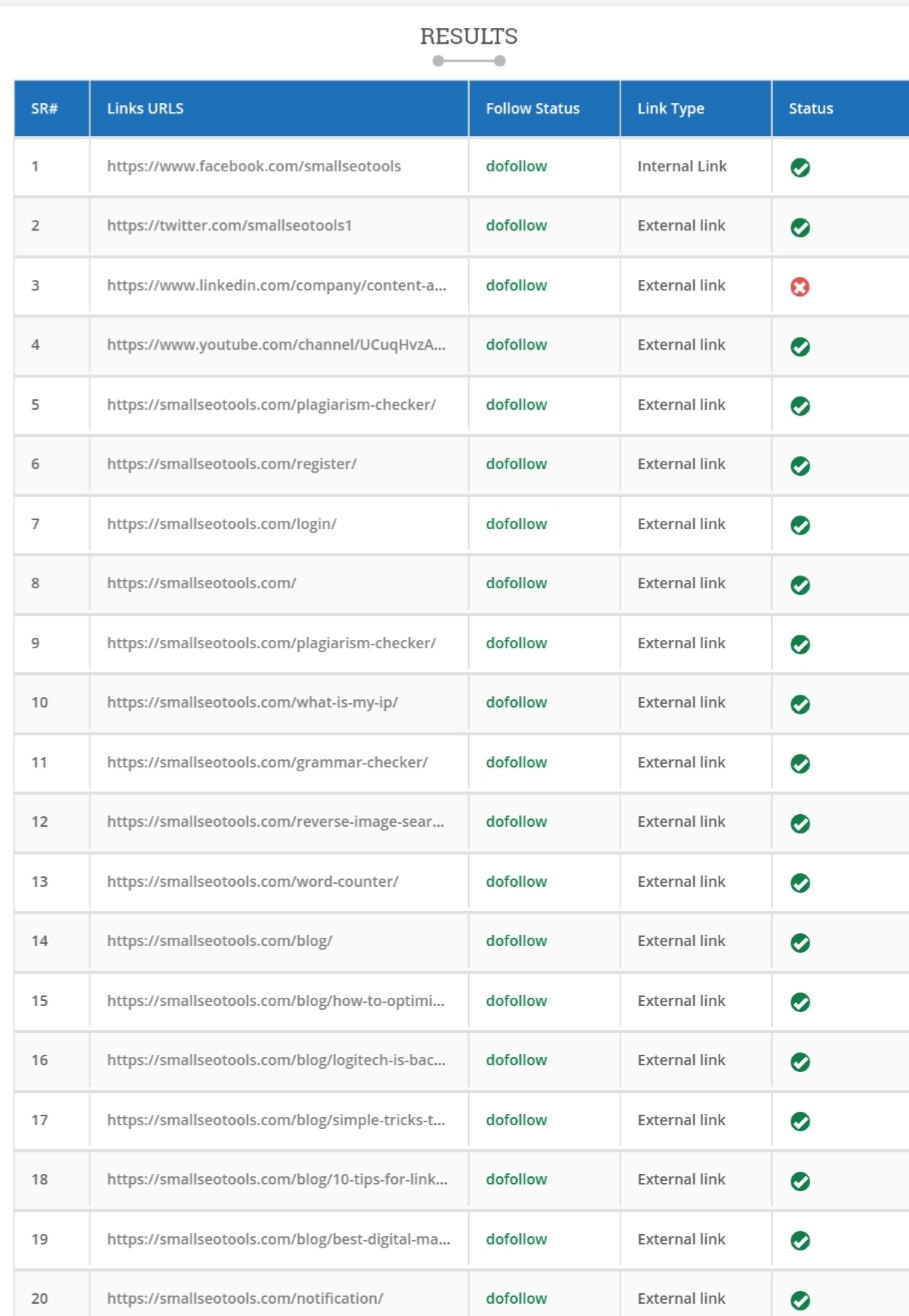Click the Link Type column header
909x1316 pixels.
[x=671, y=108]
